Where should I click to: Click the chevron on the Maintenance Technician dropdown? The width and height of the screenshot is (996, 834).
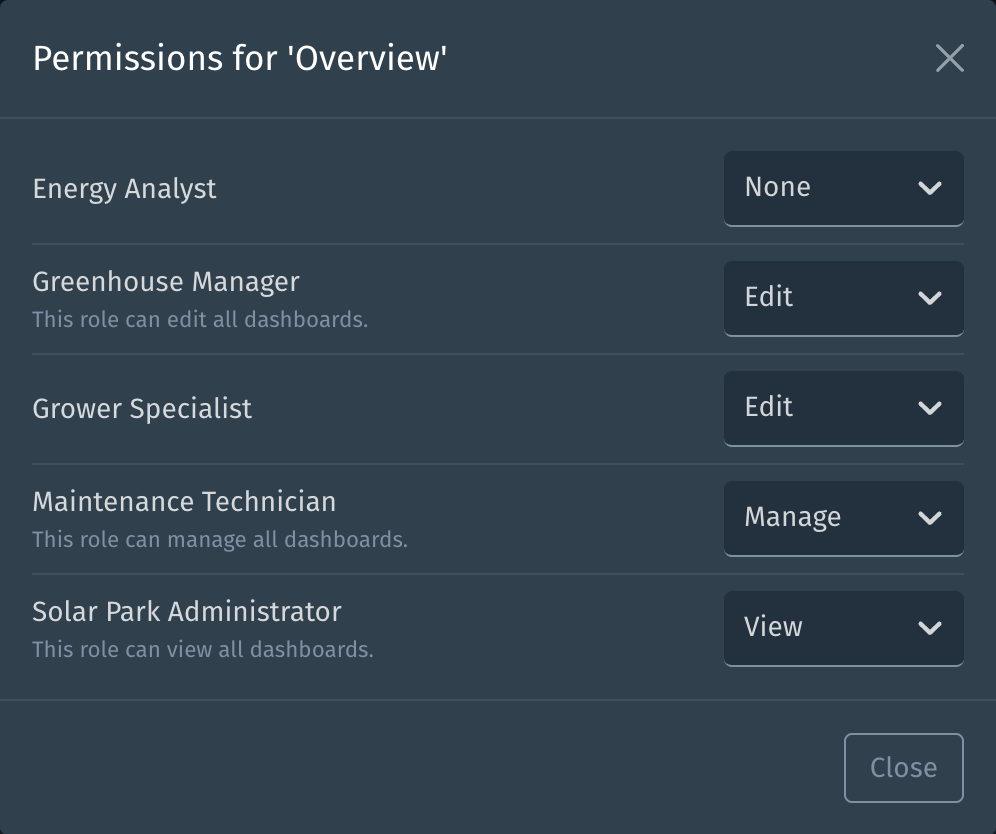[x=930, y=517]
